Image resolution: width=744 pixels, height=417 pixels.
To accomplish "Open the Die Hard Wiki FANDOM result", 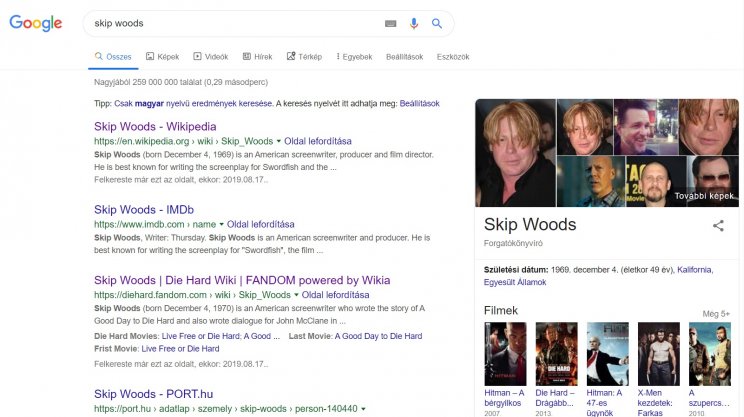I will click(x=242, y=280).
